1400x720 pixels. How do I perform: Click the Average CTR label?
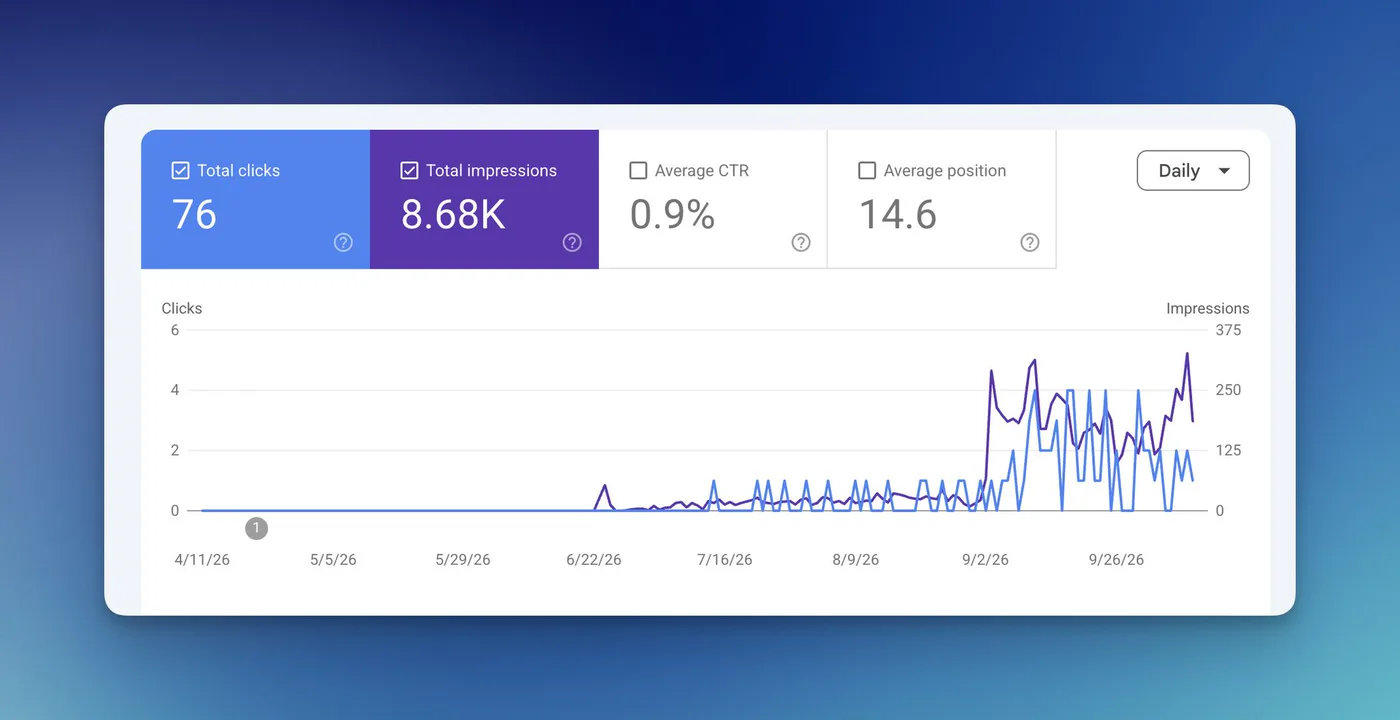pos(702,171)
